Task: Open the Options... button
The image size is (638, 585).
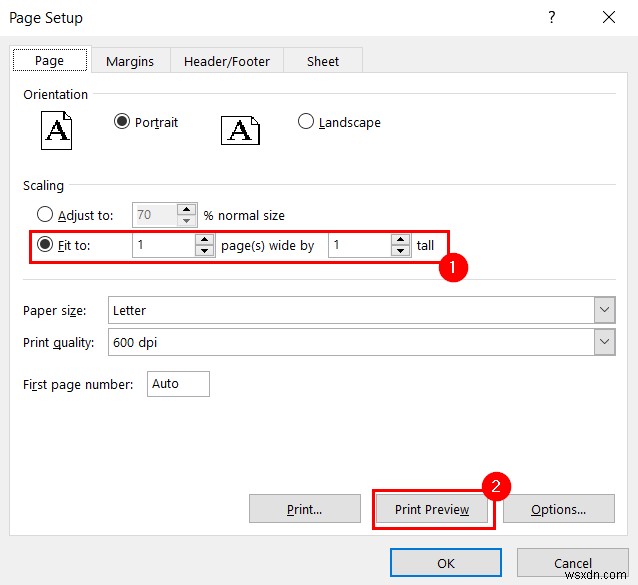Action: click(559, 509)
